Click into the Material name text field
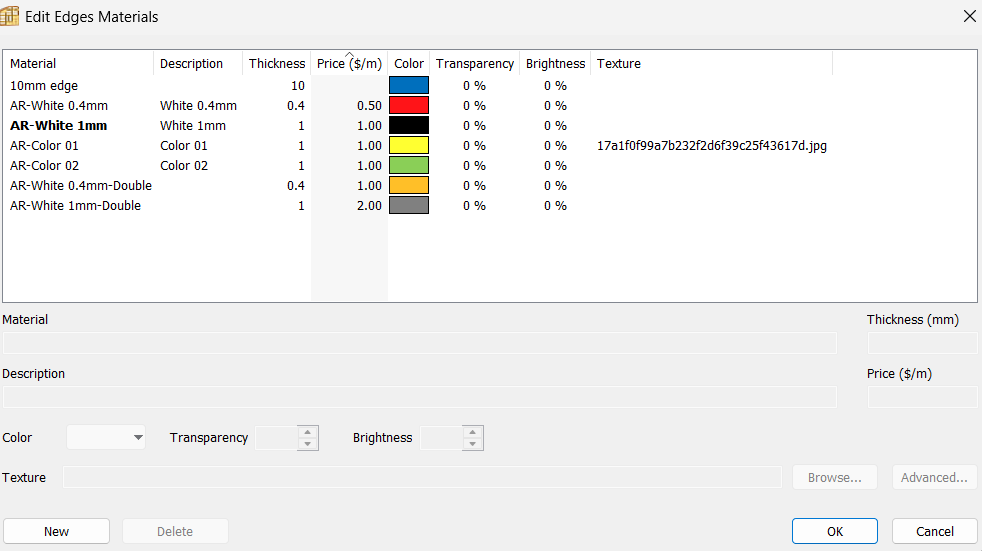This screenshot has height=551, width=982. click(419, 343)
